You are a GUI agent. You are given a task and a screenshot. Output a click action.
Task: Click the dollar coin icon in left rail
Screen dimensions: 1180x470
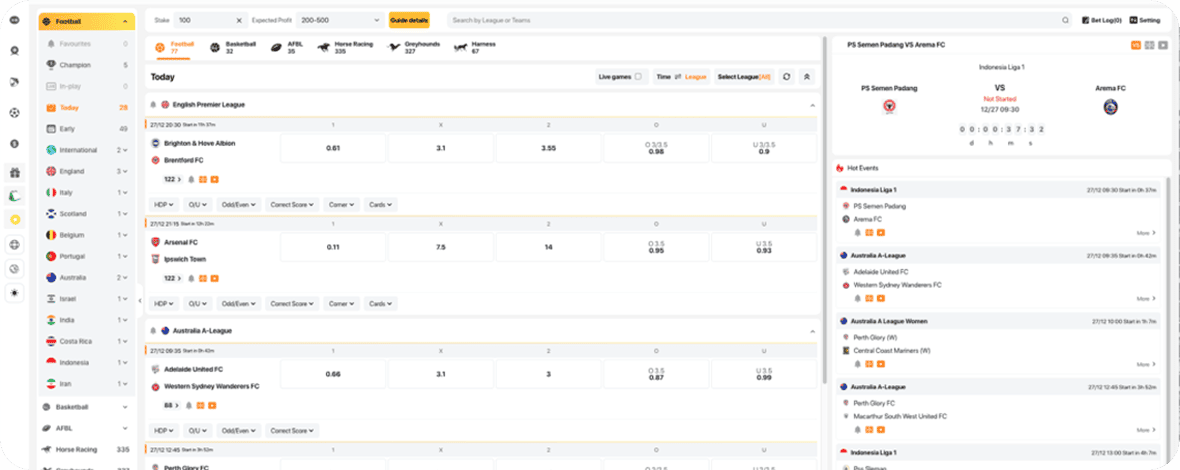pos(14,143)
